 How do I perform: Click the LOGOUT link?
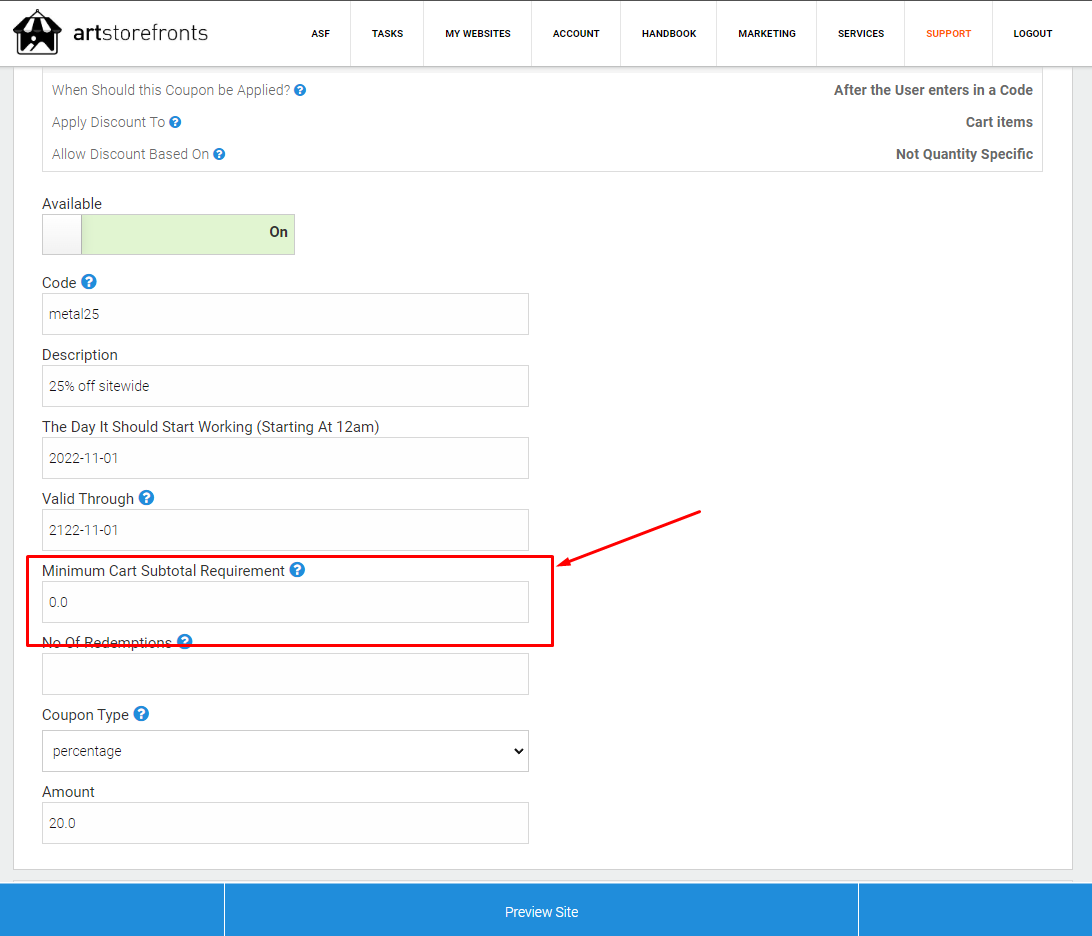click(1033, 33)
